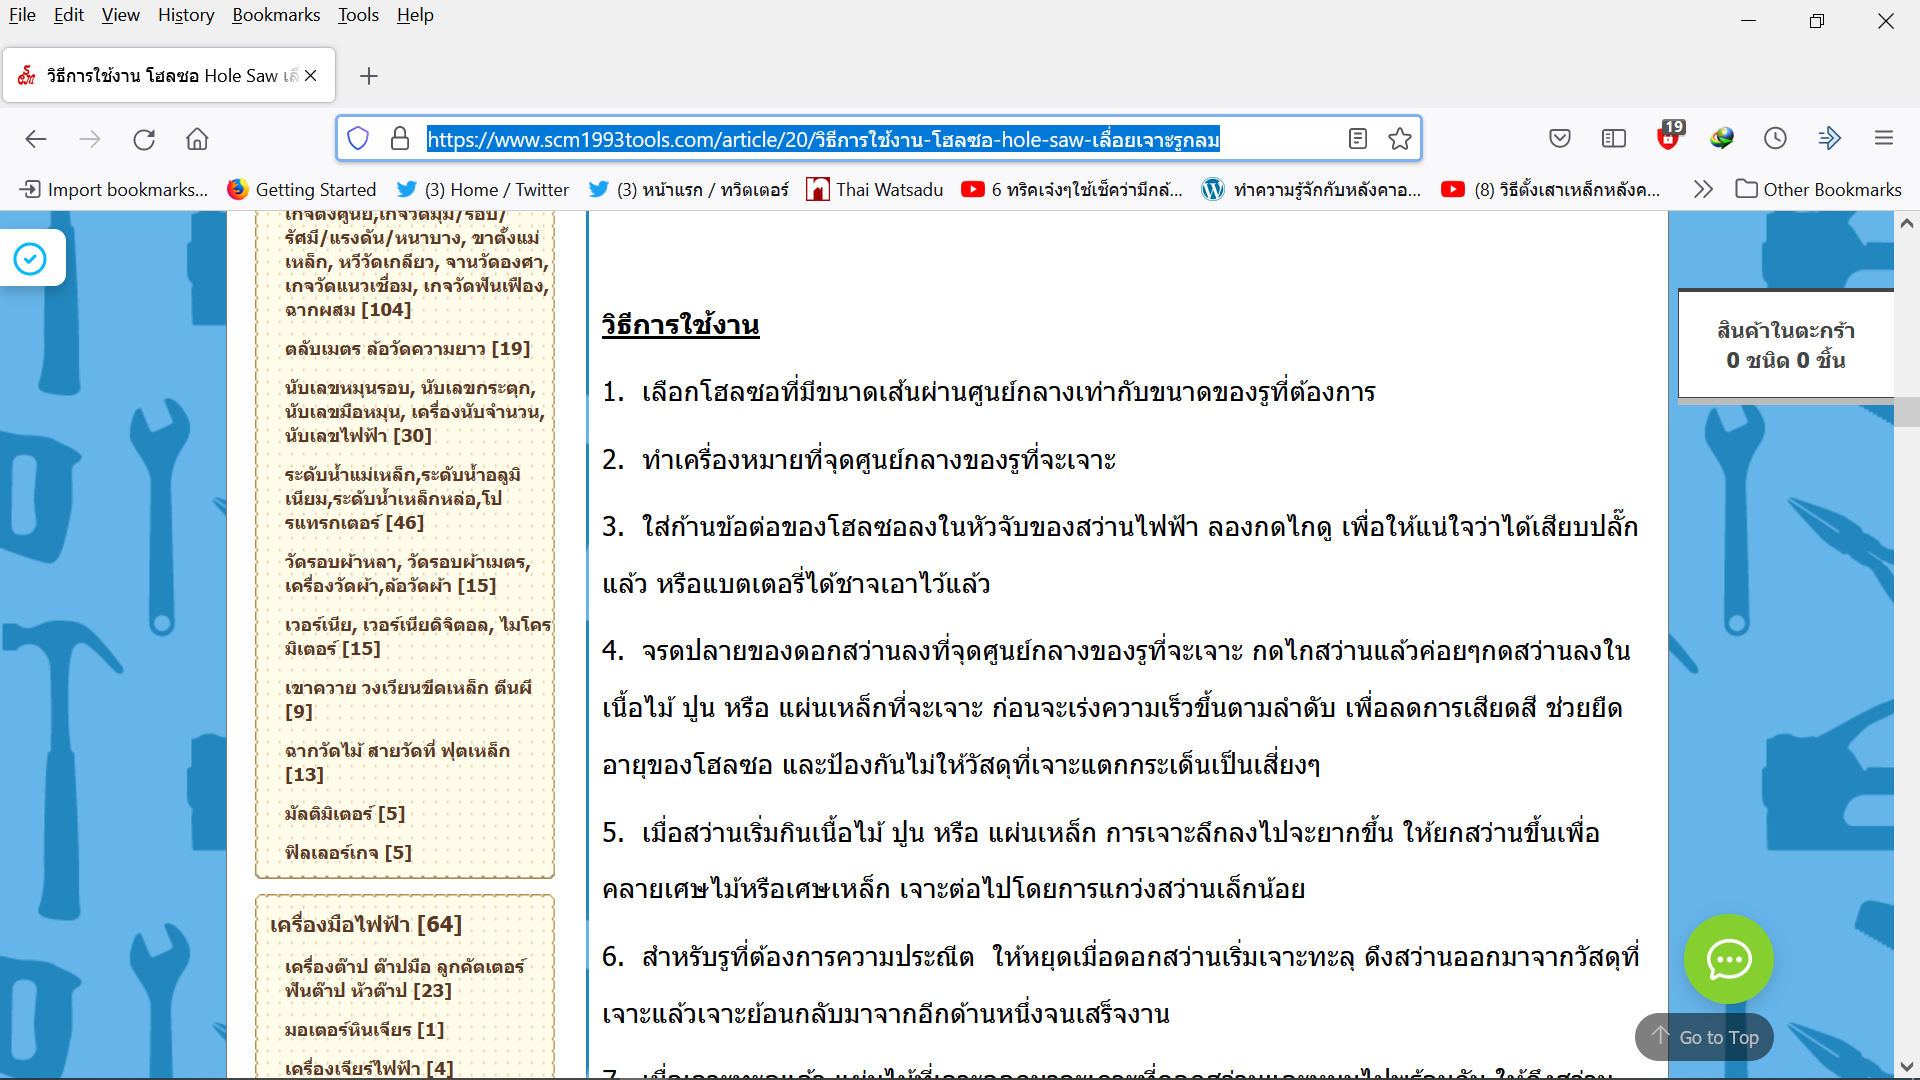1920x1080 pixels.
Task: Open the green chat bubble widget
Action: point(1728,960)
